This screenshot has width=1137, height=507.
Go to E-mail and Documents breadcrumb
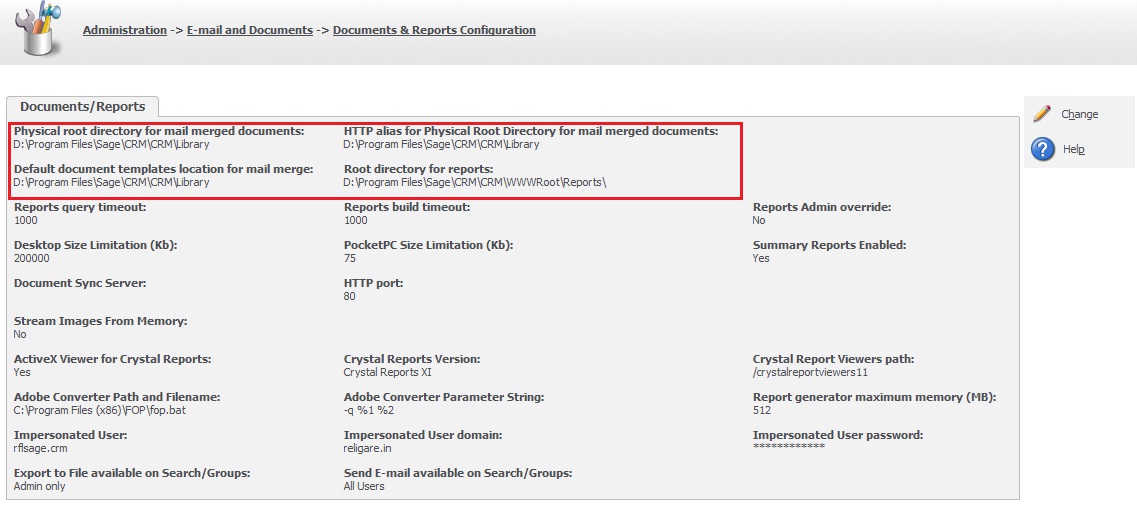click(x=249, y=30)
